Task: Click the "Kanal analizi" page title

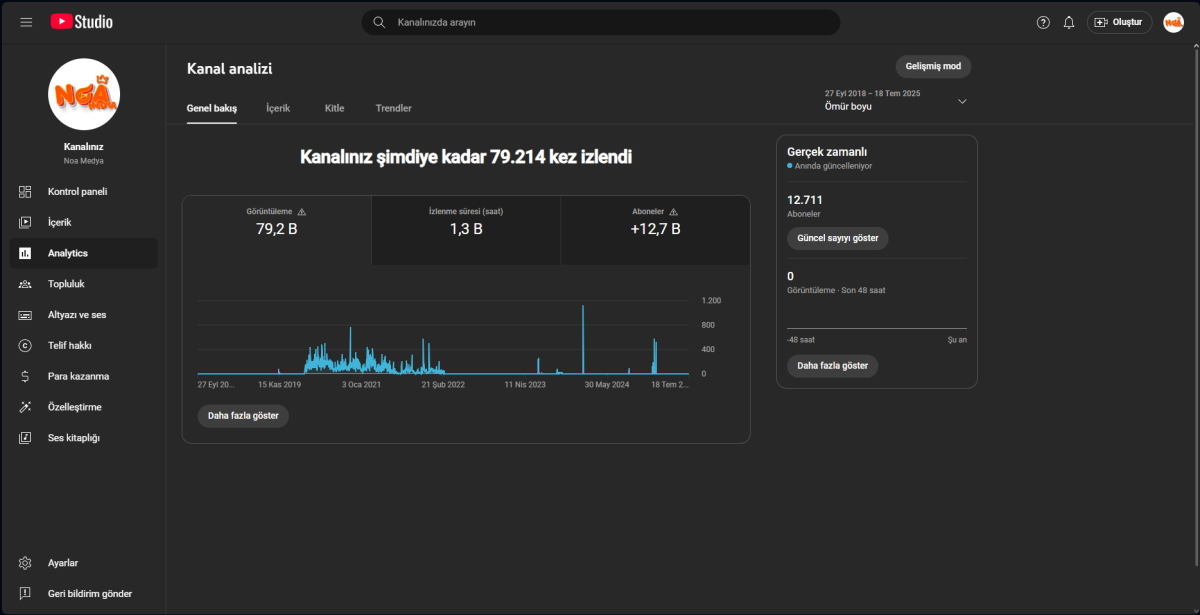Action: pyautogui.click(x=230, y=69)
